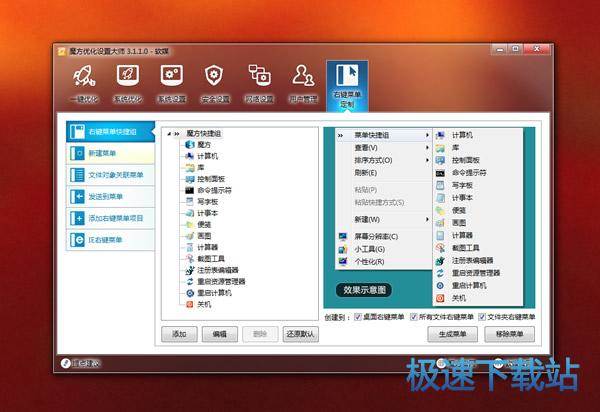Open the 网络设置 toolbar icon

pos(259,84)
